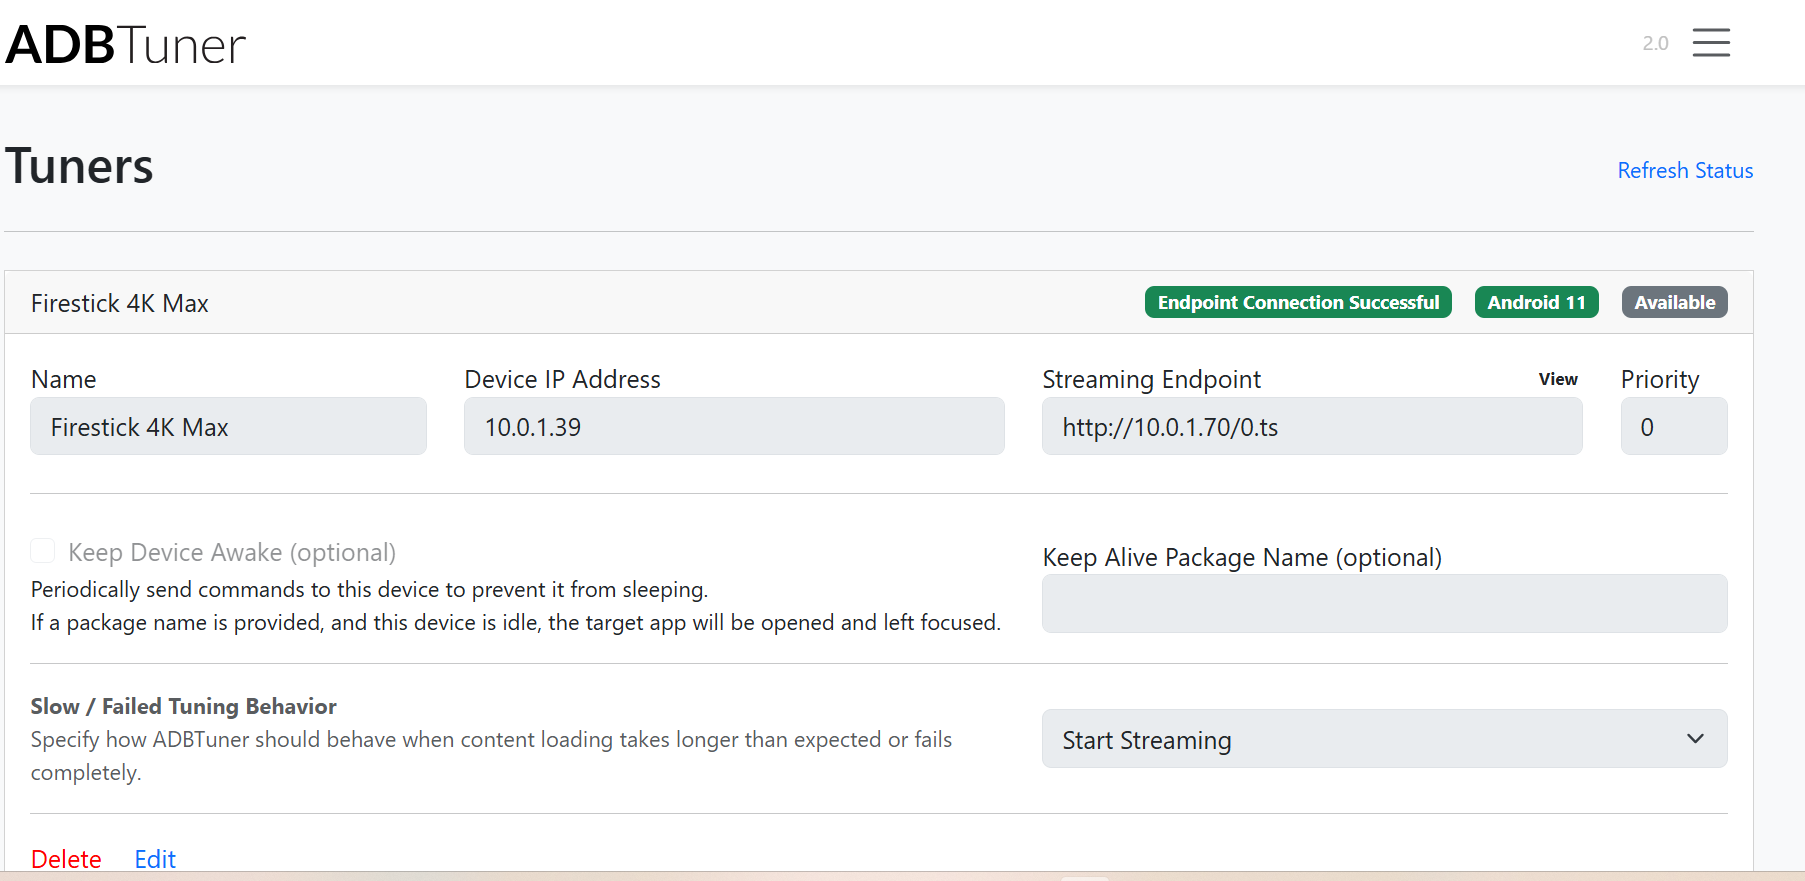The height and width of the screenshot is (881, 1805).
Task: Edit the Firestick 4K Max tuner
Action: pyautogui.click(x=155, y=859)
